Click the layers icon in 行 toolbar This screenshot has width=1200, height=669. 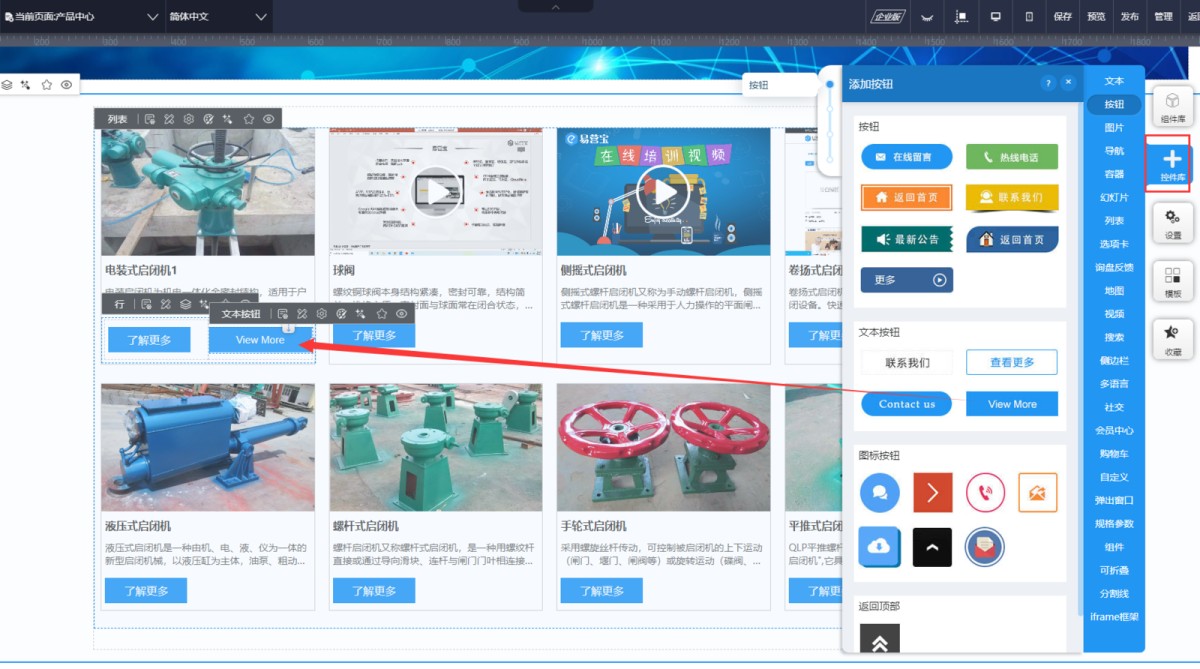tap(185, 304)
